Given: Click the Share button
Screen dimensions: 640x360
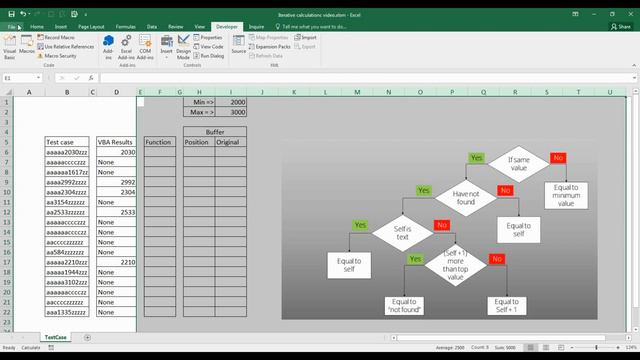Looking at the screenshot, I should (x=620, y=27).
